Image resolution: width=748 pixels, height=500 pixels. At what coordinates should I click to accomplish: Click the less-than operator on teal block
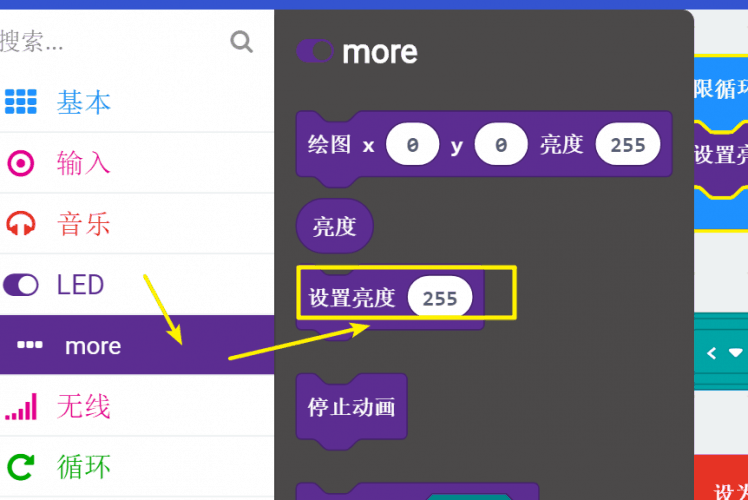pyautogui.click(x=712, y=353)
